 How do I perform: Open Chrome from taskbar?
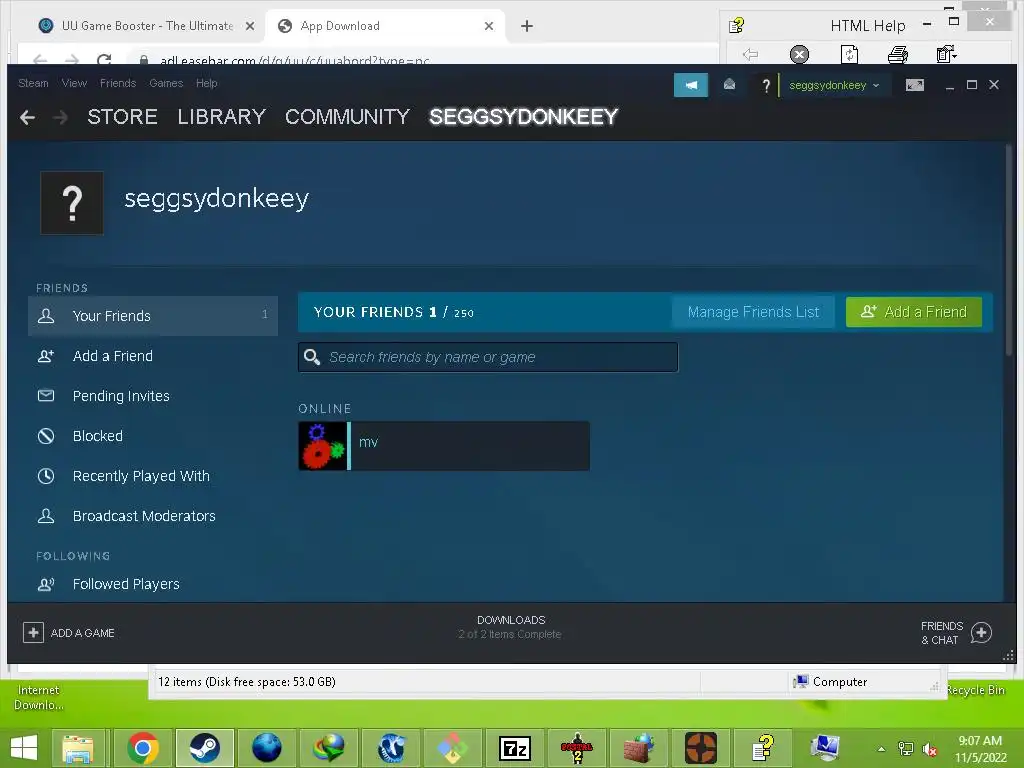143,748
